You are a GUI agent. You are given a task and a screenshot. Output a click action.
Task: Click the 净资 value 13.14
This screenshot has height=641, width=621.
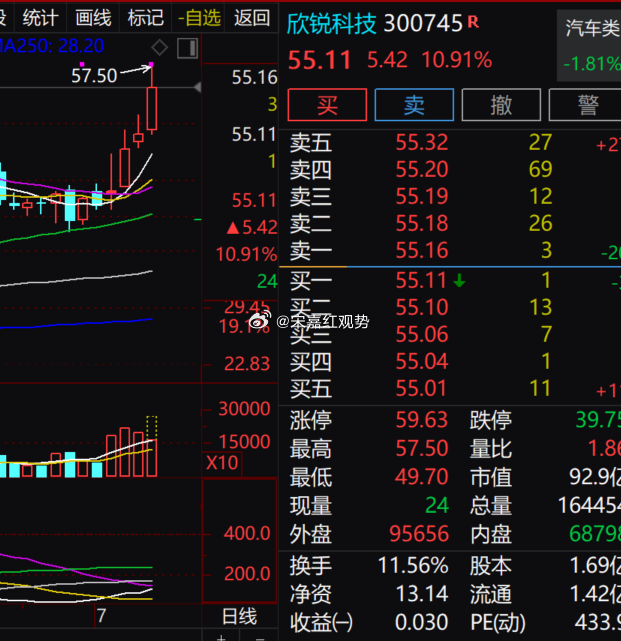(422, 594)
